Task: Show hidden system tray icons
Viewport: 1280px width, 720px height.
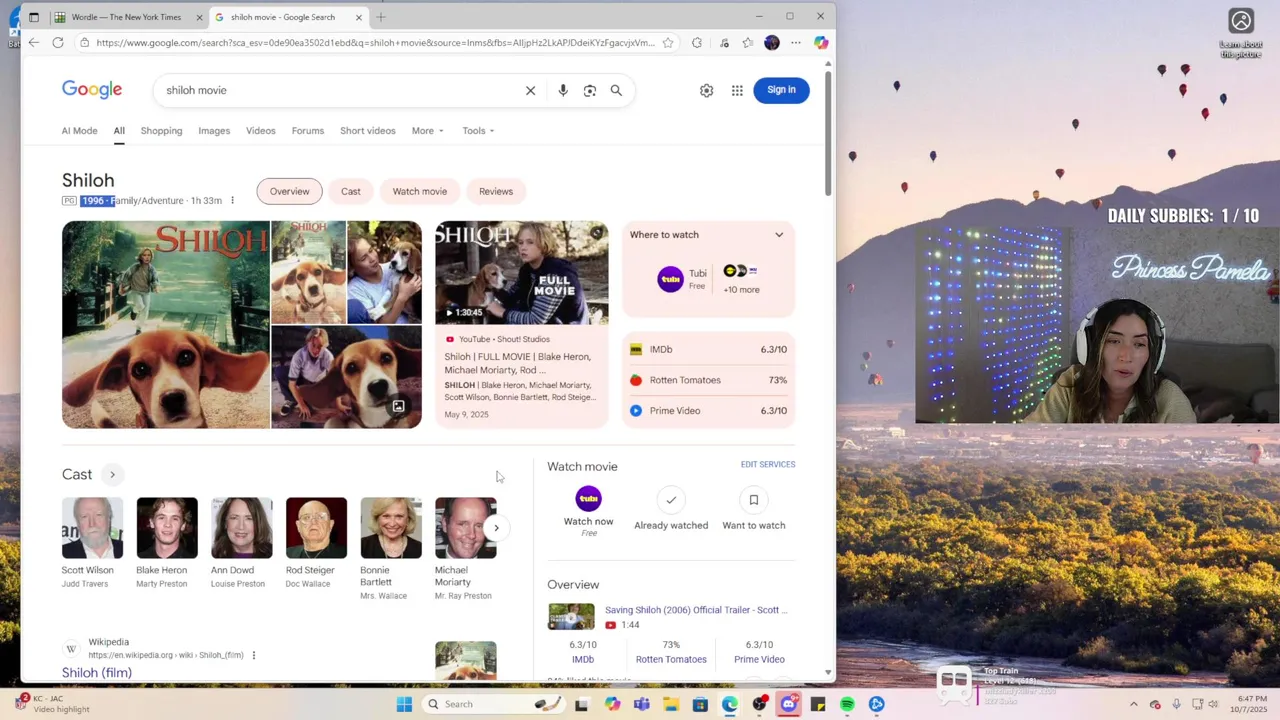Action: tap(1133, 704)
